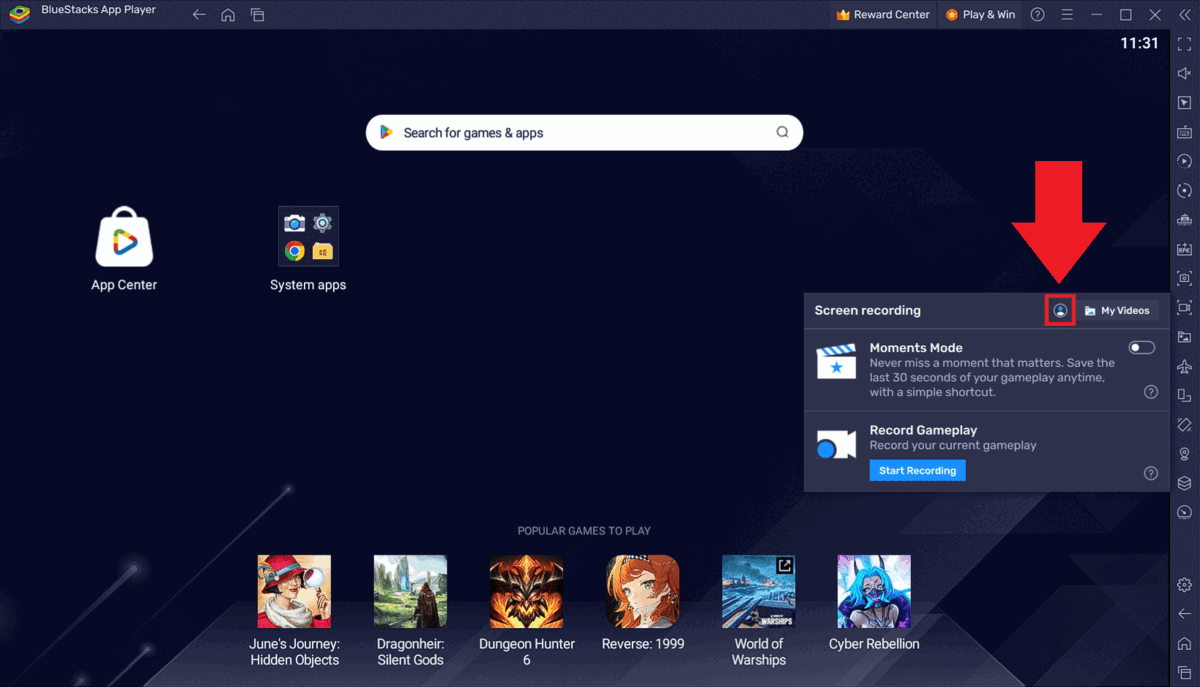Screen dimensions: 1200x687
Task: Launch World of Warships from popular games
Action: pyautogui.click(x=758, y=591)
